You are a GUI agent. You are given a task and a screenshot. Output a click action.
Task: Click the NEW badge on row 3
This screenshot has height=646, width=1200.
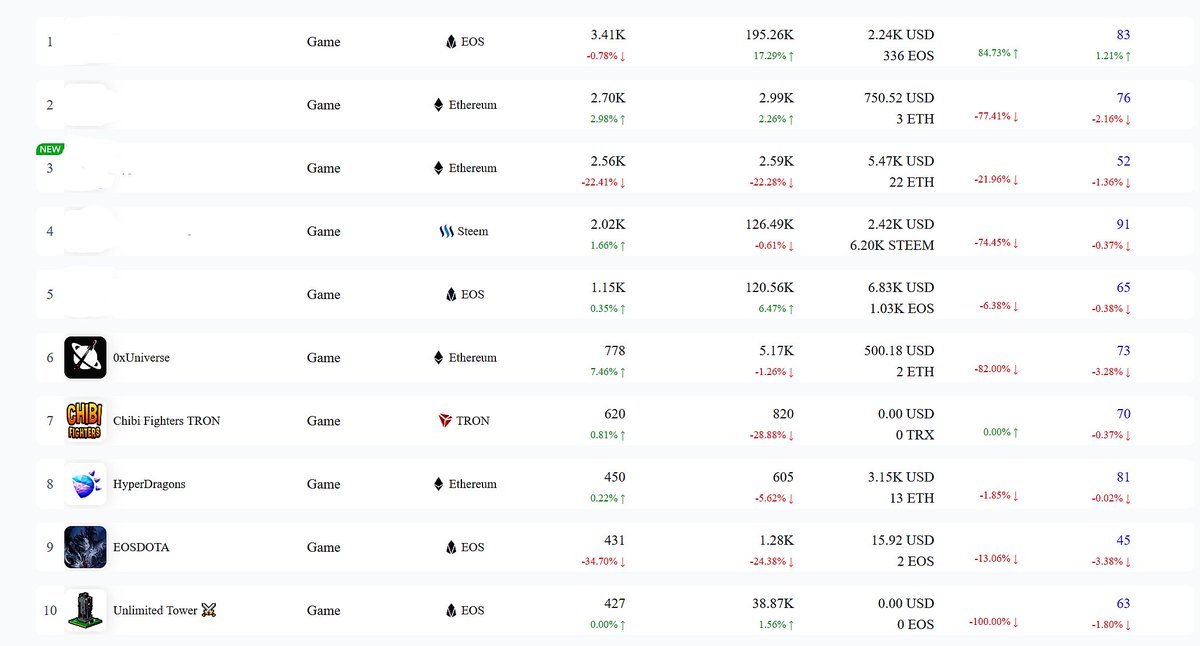tap(50, 149)
